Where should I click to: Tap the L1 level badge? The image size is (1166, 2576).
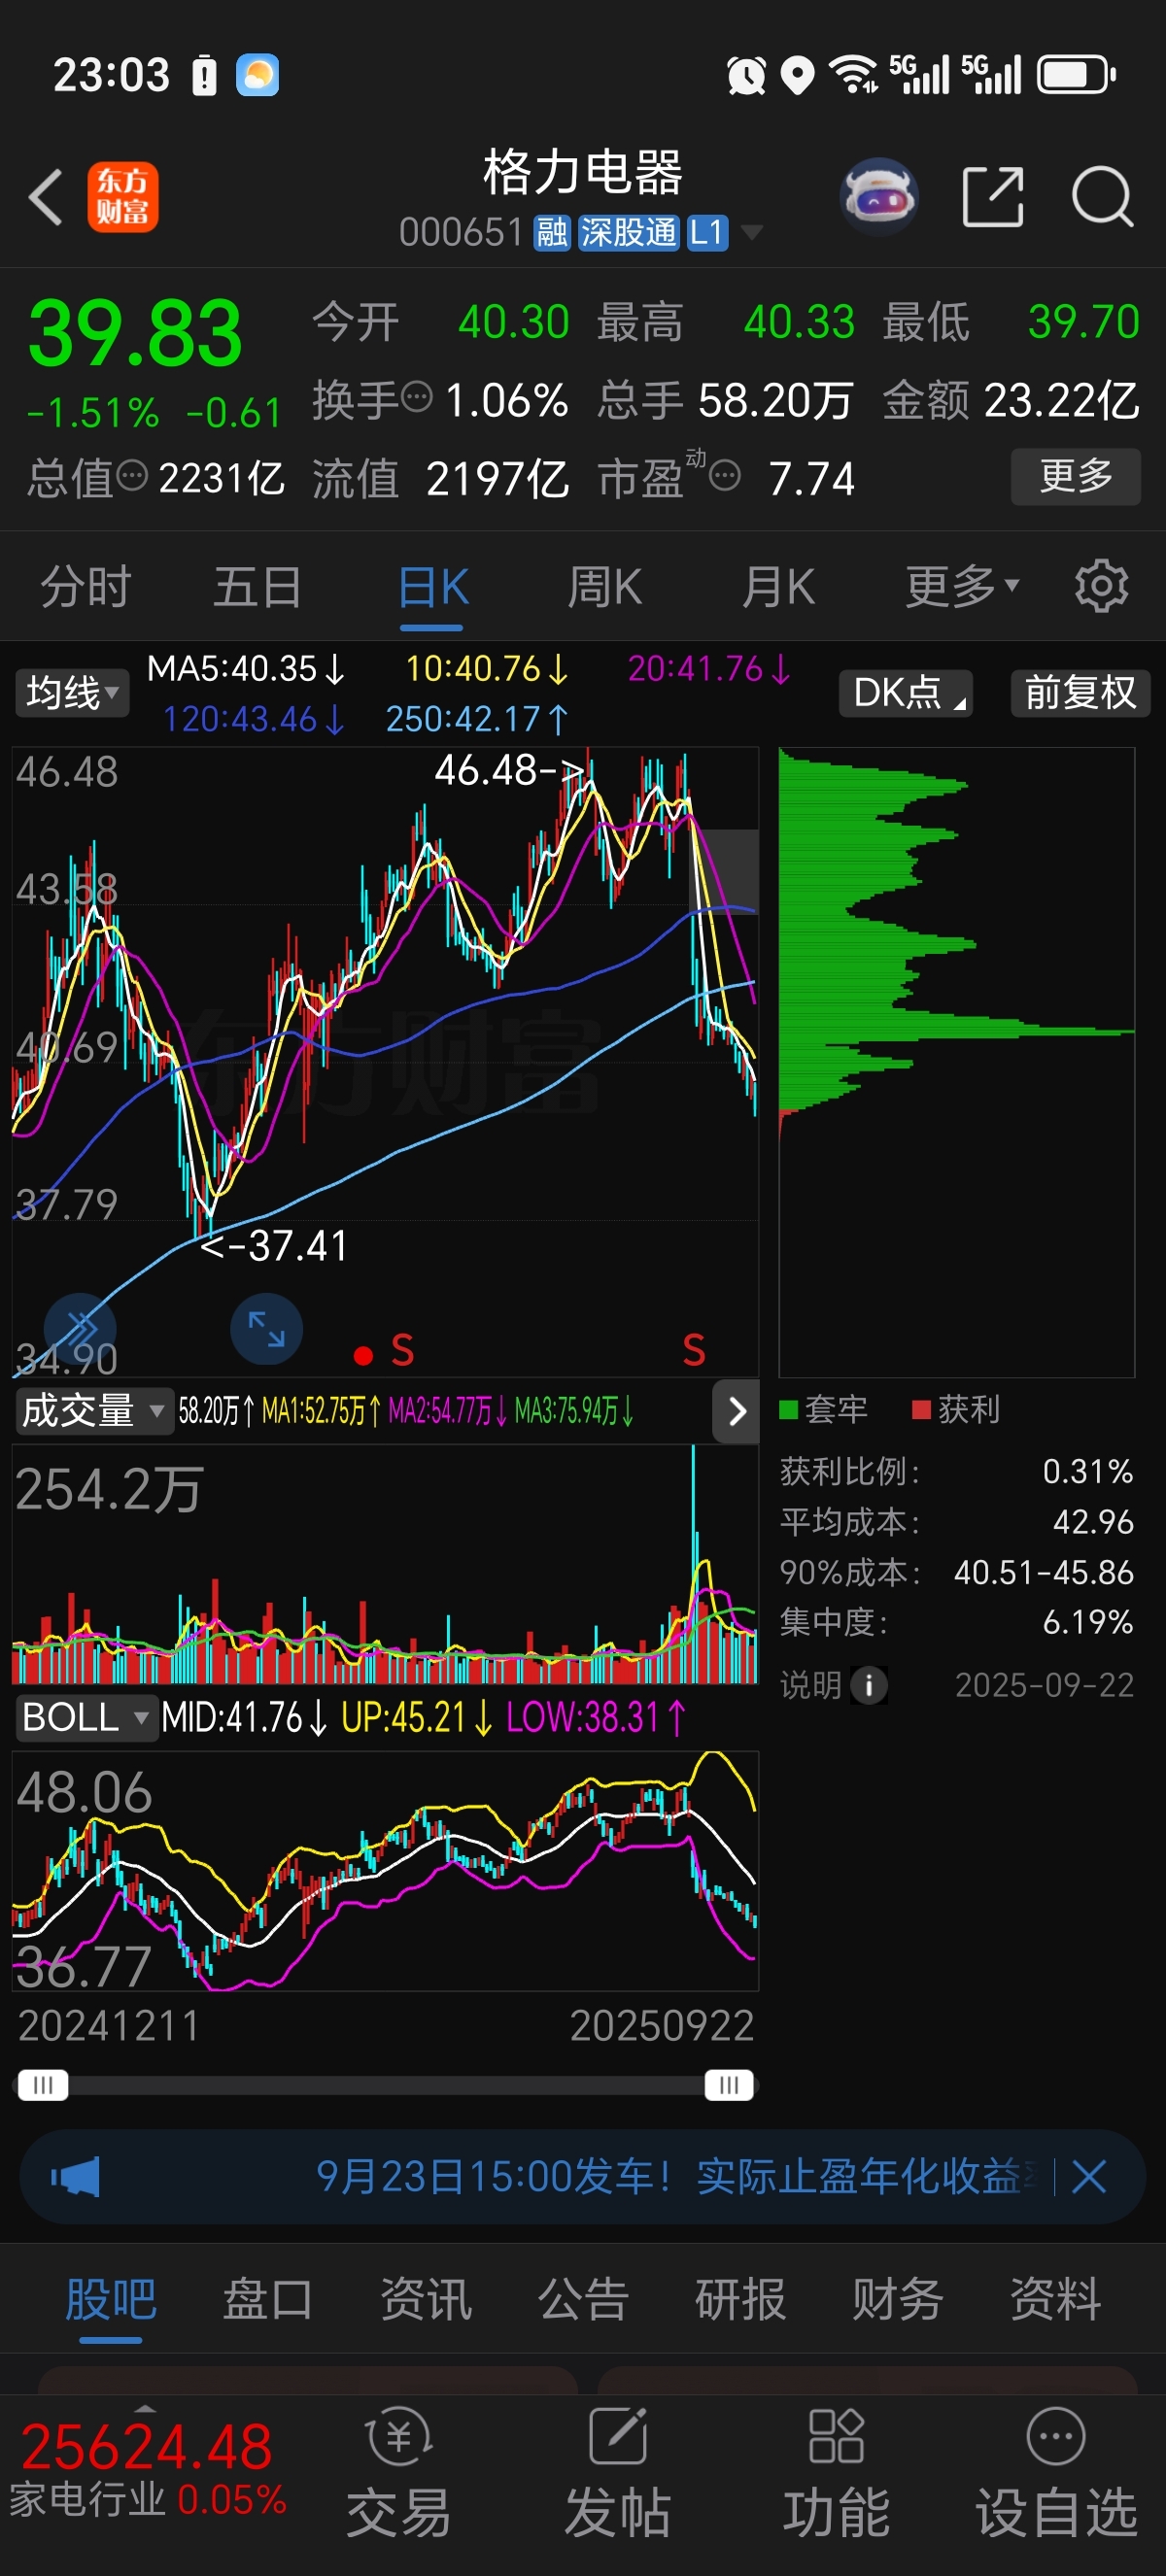coord(707,233)
